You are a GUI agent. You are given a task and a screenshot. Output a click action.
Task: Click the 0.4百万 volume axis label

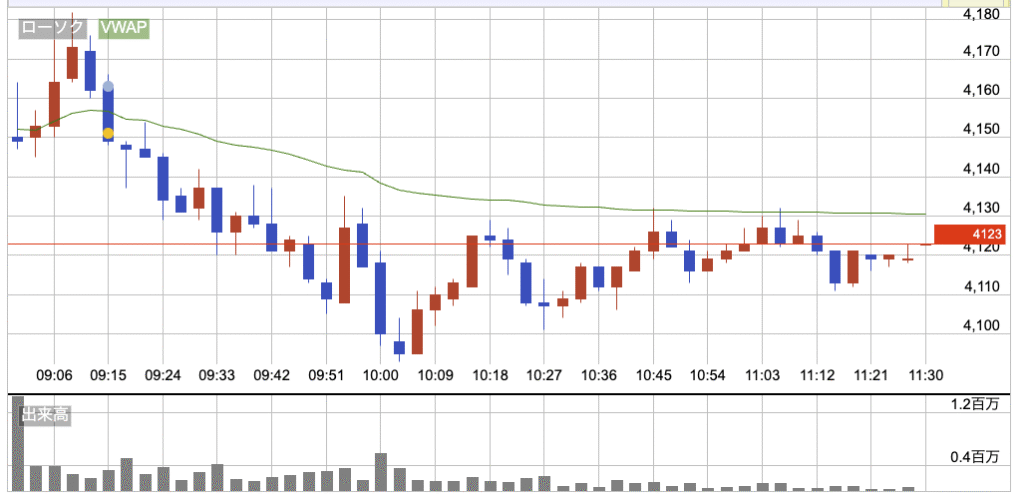point(976,458)
